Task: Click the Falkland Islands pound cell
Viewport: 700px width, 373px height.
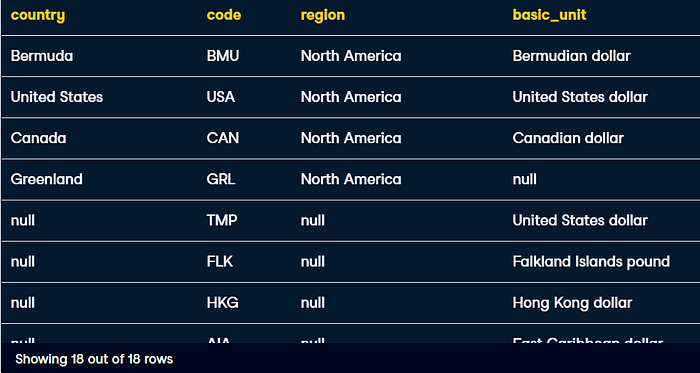Action: pyautogui.click(x=591, y=261)
